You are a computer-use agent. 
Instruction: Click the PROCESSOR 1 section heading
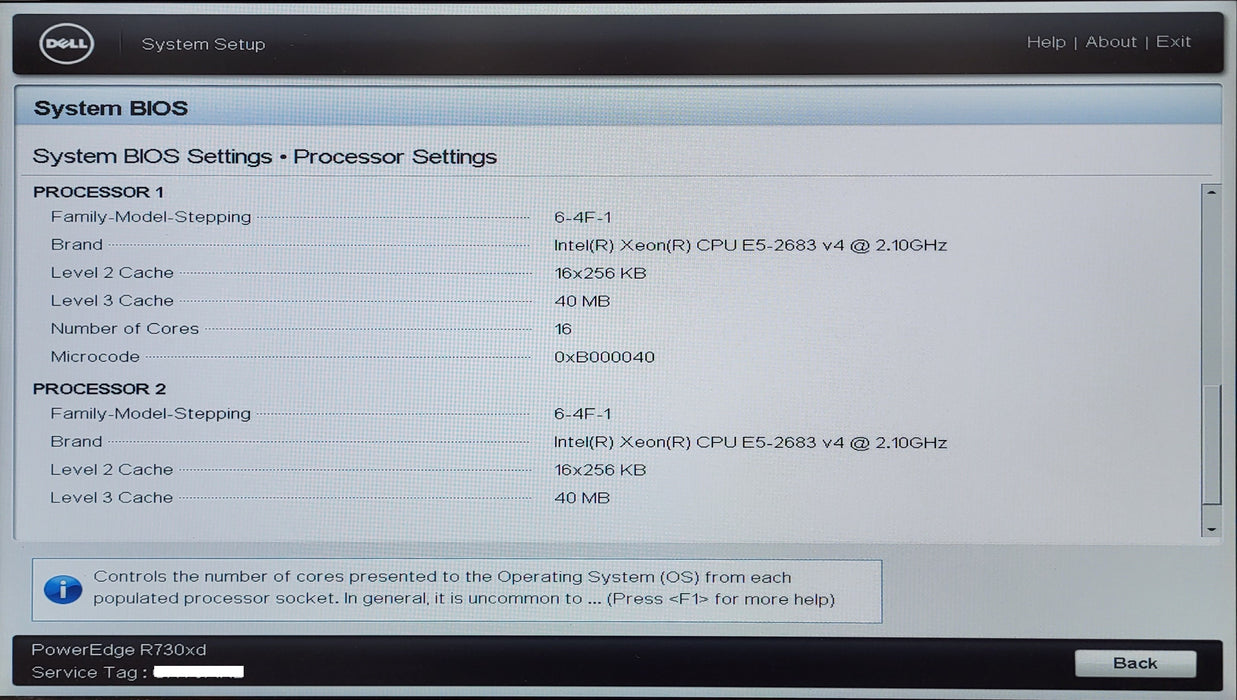[98, 191]
